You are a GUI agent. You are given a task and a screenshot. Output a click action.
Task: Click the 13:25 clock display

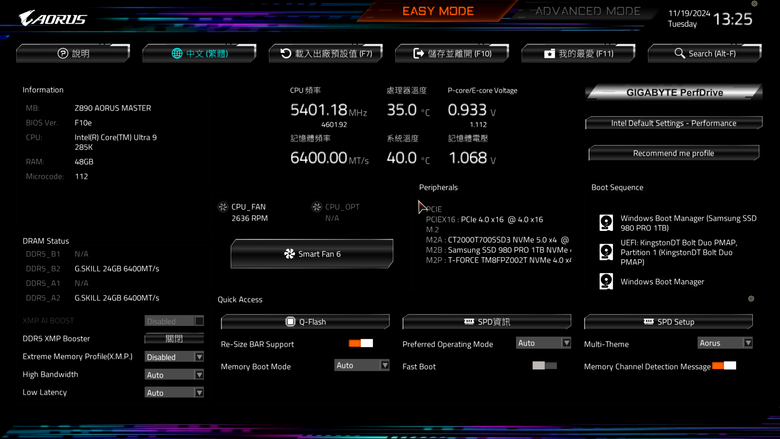[733, 19]
